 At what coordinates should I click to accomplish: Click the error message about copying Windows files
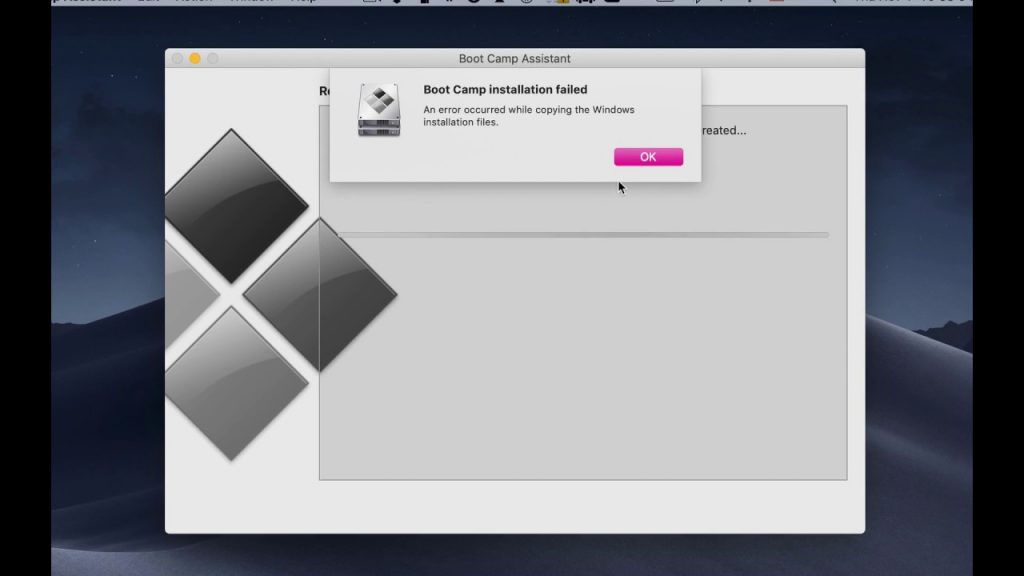pos(528,116)
